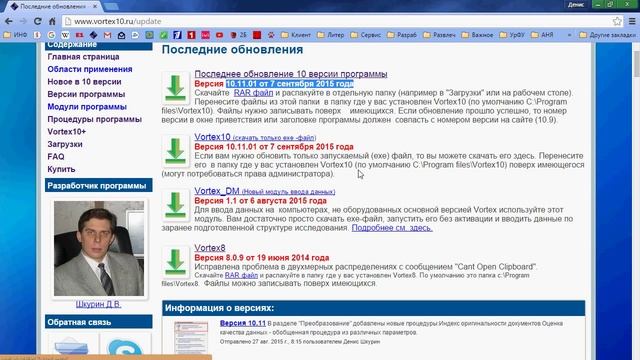This screenshot has height=360, width=640.
Task: Click Новый модуль ввода данных link
Action: pyautogui.click(x=289, y=192)
